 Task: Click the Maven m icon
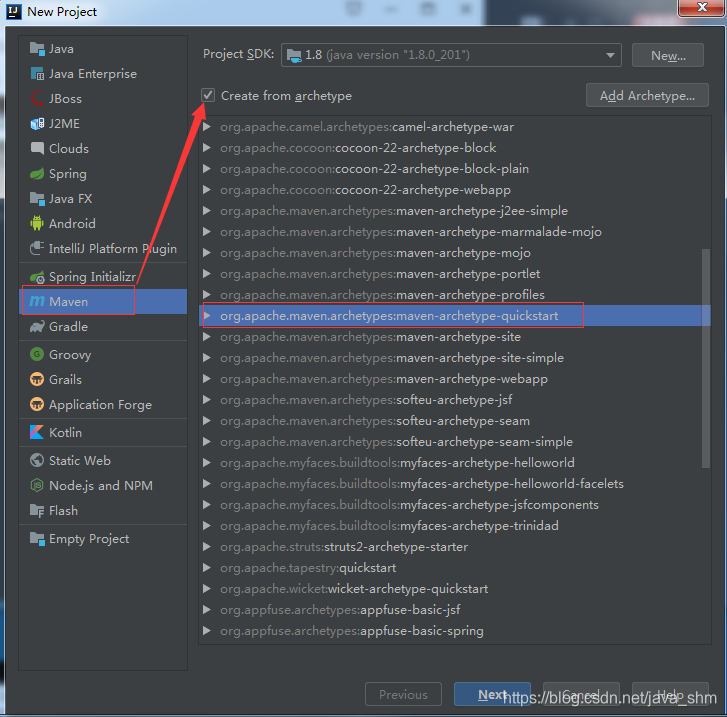37,301
